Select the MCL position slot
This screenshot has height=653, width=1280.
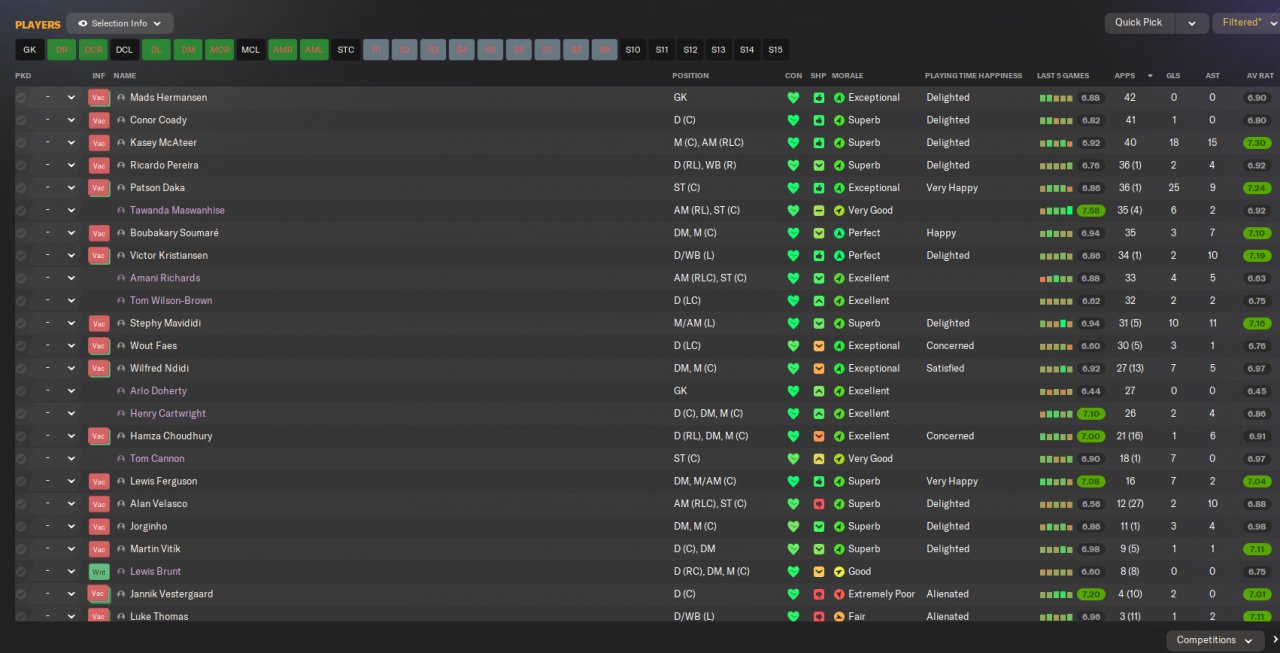pos(250,49)
